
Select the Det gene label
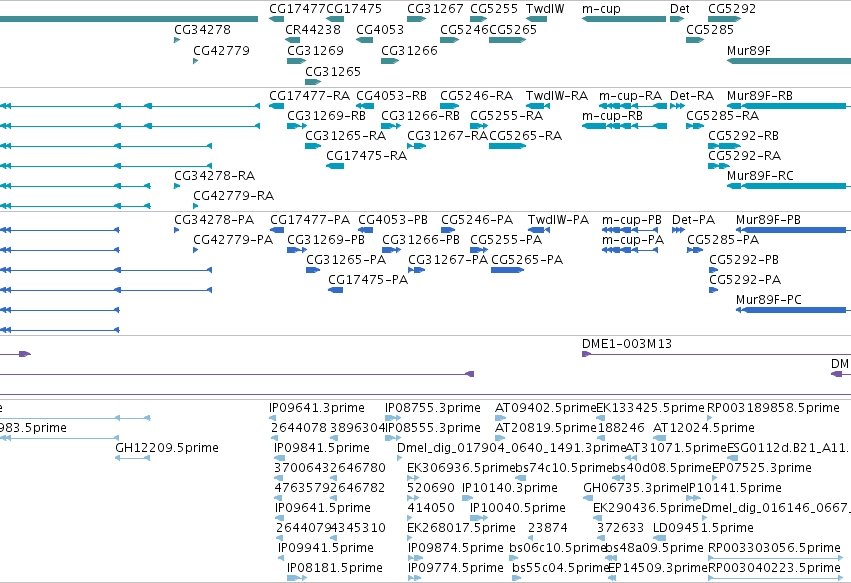point(679,9)
